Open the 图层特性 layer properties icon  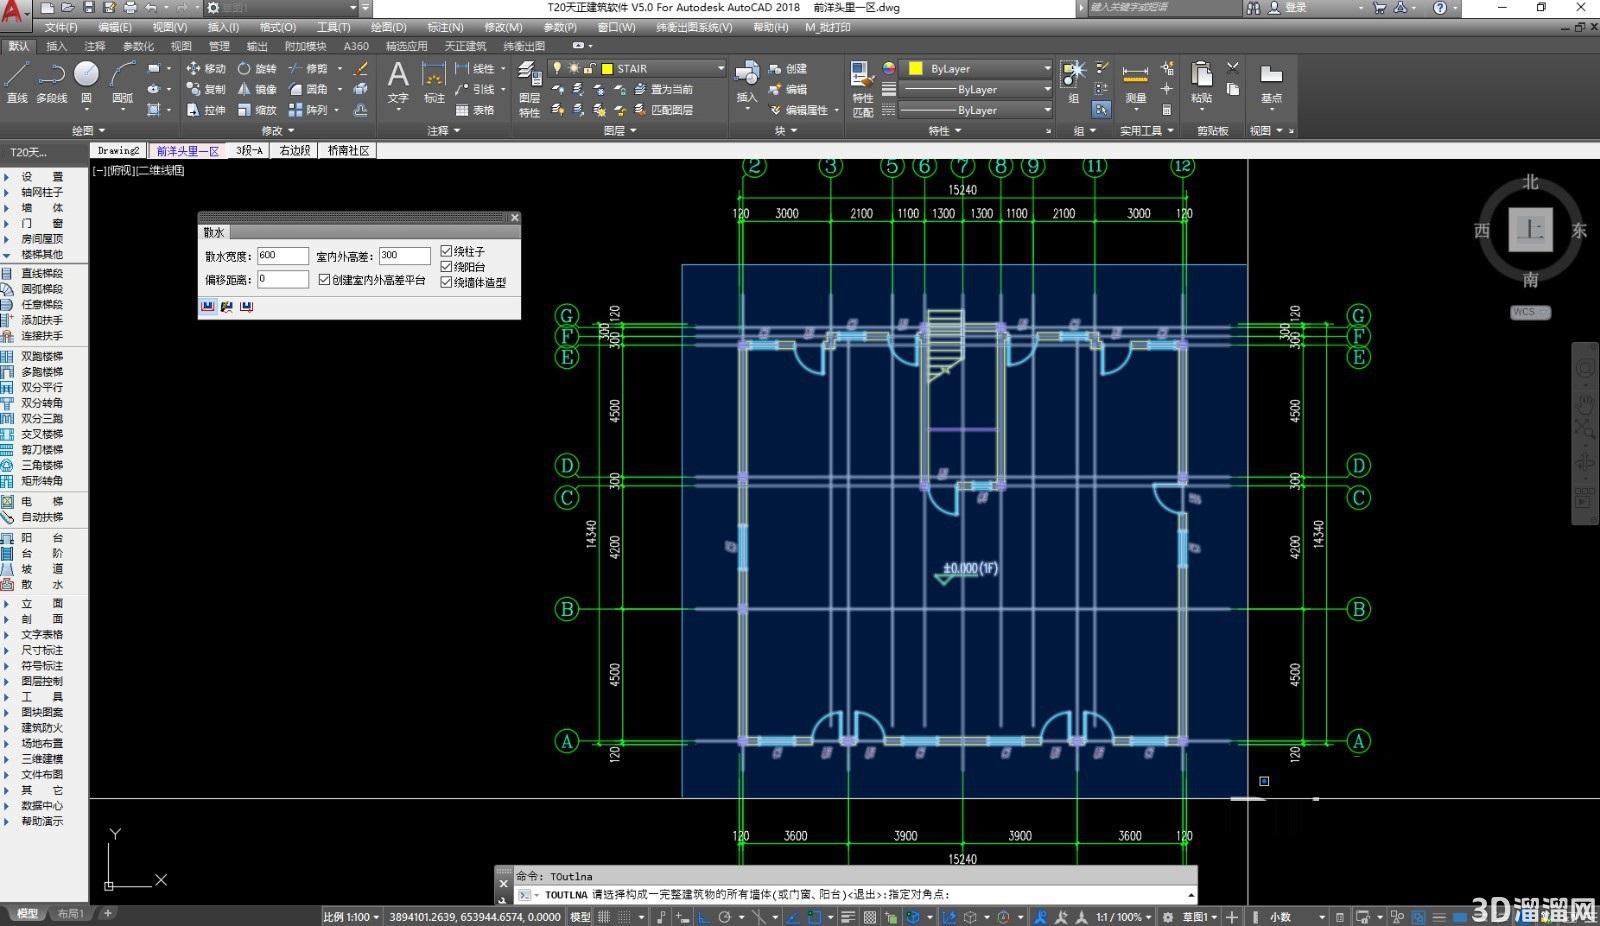[529, 88]
